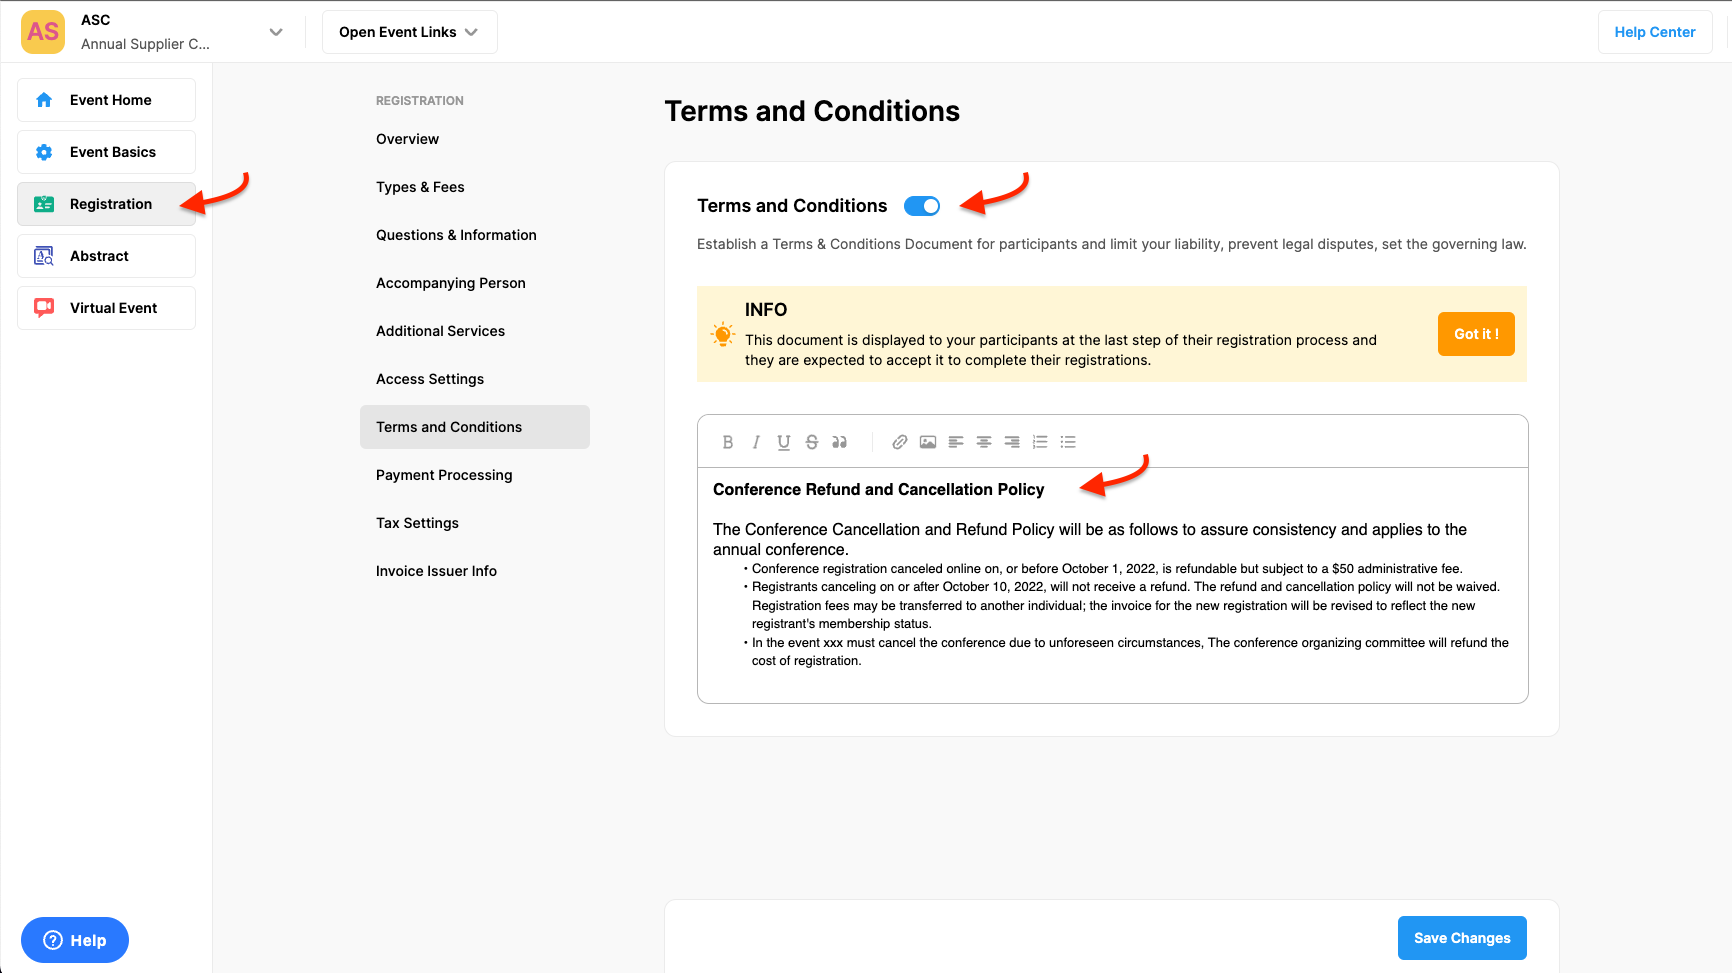Open the Open Event Links dropdown

pyautogui.click(x=409, y=32)
